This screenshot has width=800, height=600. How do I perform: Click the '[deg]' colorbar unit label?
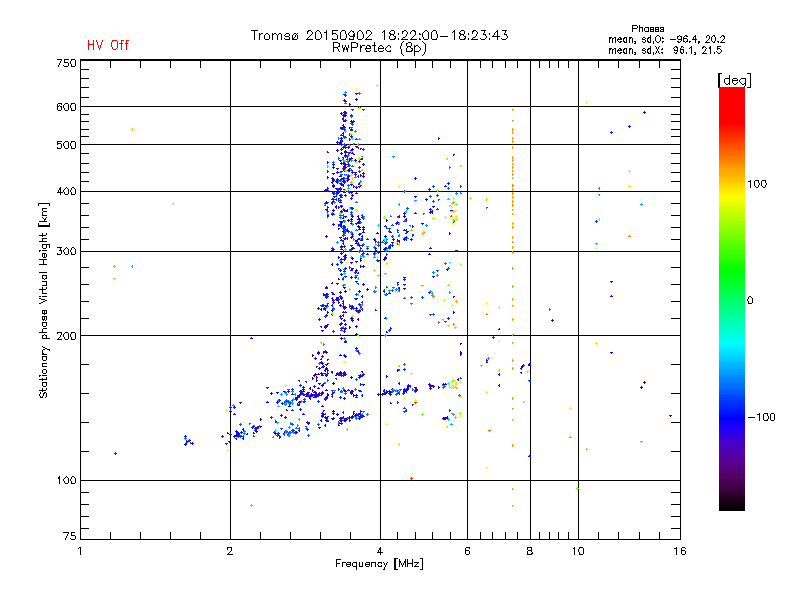tap(734, 80)
